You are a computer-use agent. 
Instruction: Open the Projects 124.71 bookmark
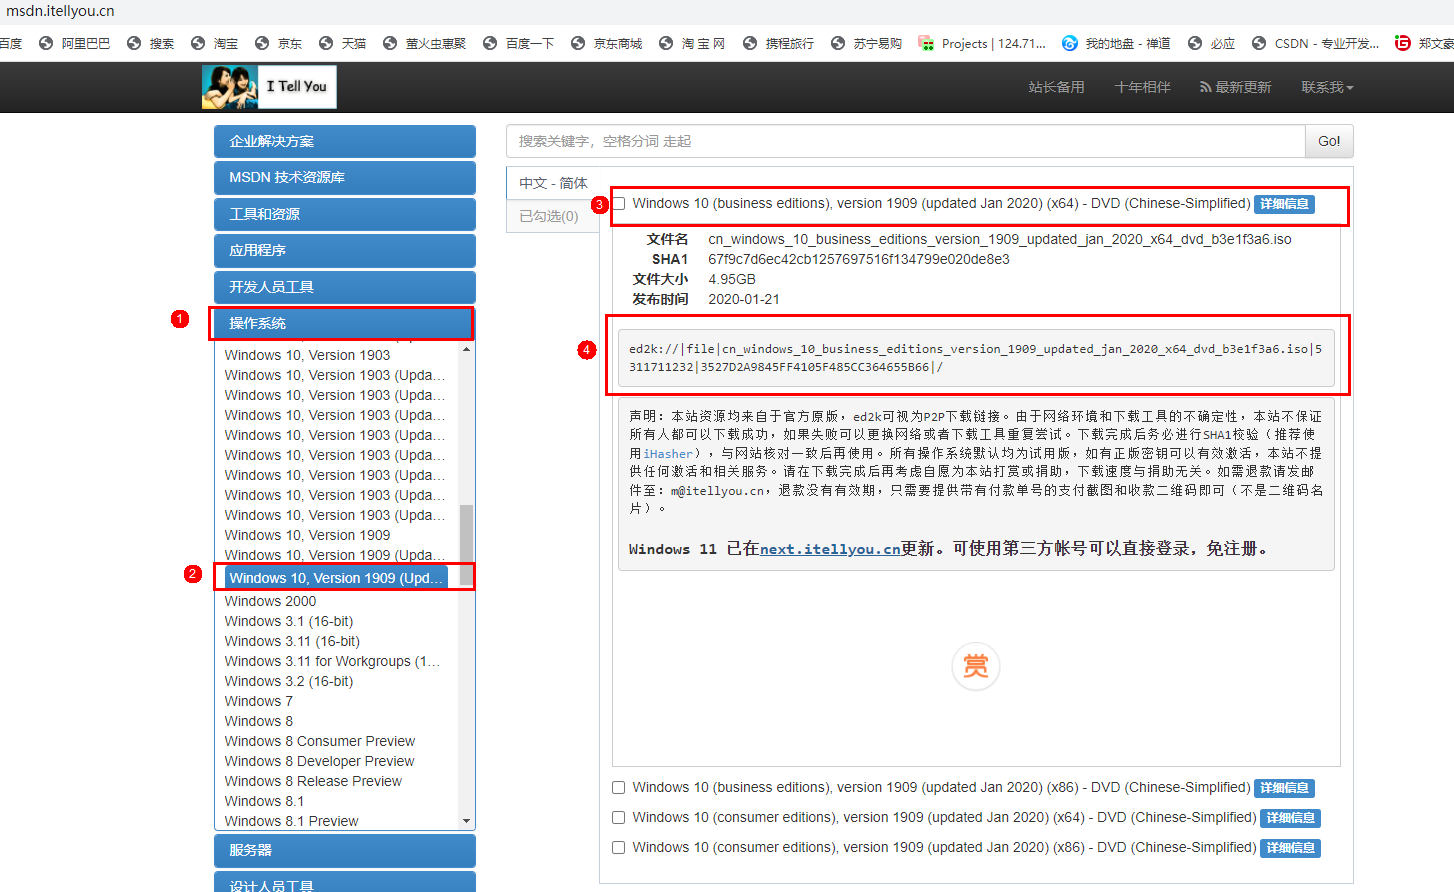click(x=983, y=43)
